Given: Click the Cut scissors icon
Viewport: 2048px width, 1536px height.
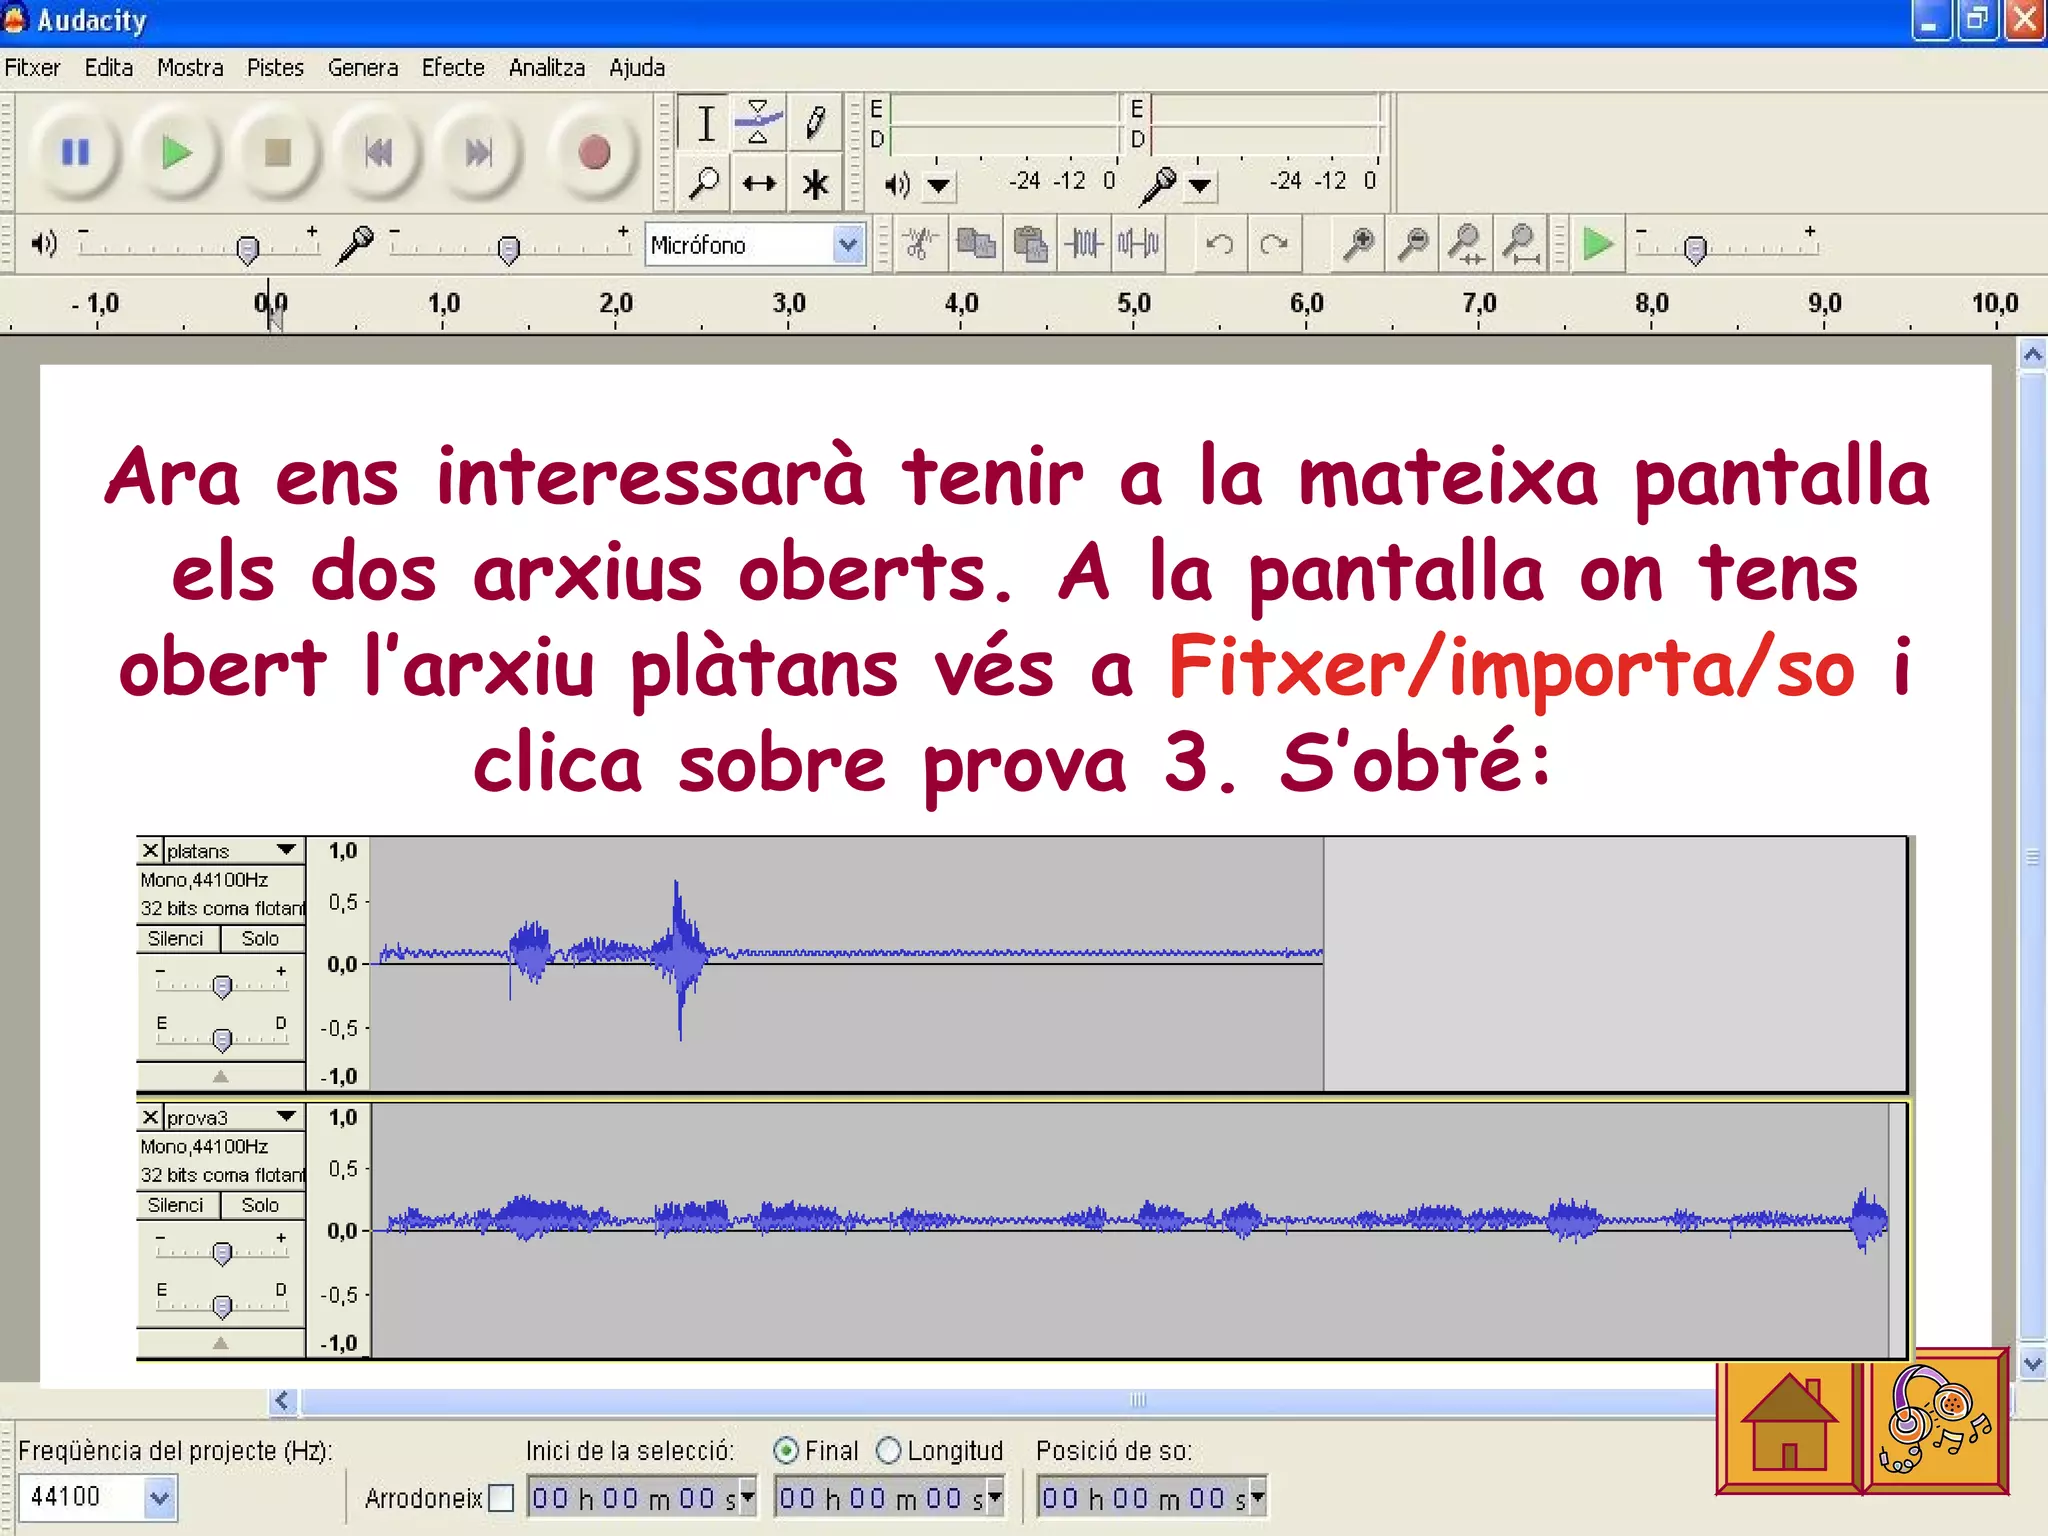Looking at the screenshot, I should coord(920,244).
